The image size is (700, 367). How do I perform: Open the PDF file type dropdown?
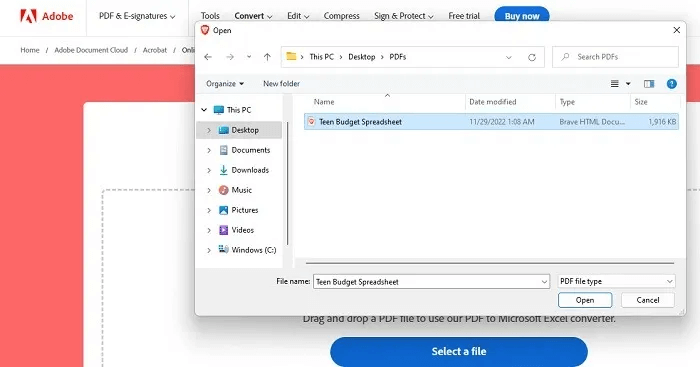tap(616, 281)
